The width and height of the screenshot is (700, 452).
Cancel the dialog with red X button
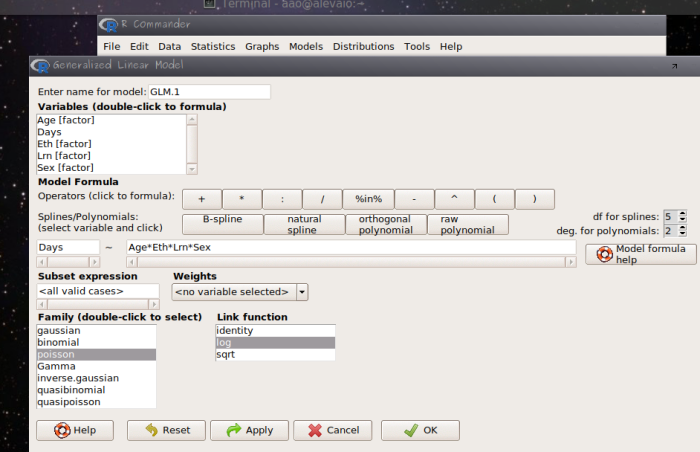click(x=333, y=430)
